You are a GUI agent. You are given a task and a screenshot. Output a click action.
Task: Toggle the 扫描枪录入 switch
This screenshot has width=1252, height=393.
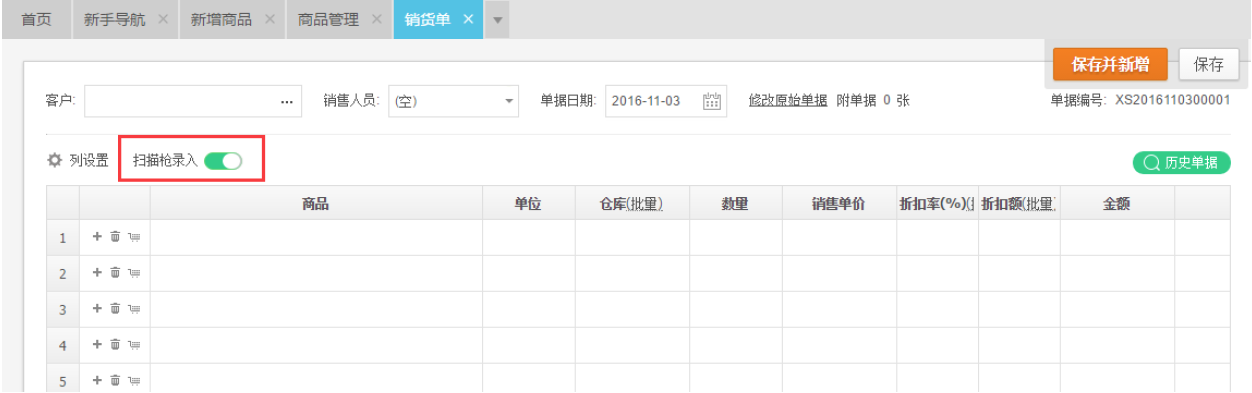[x=223, y=161]
